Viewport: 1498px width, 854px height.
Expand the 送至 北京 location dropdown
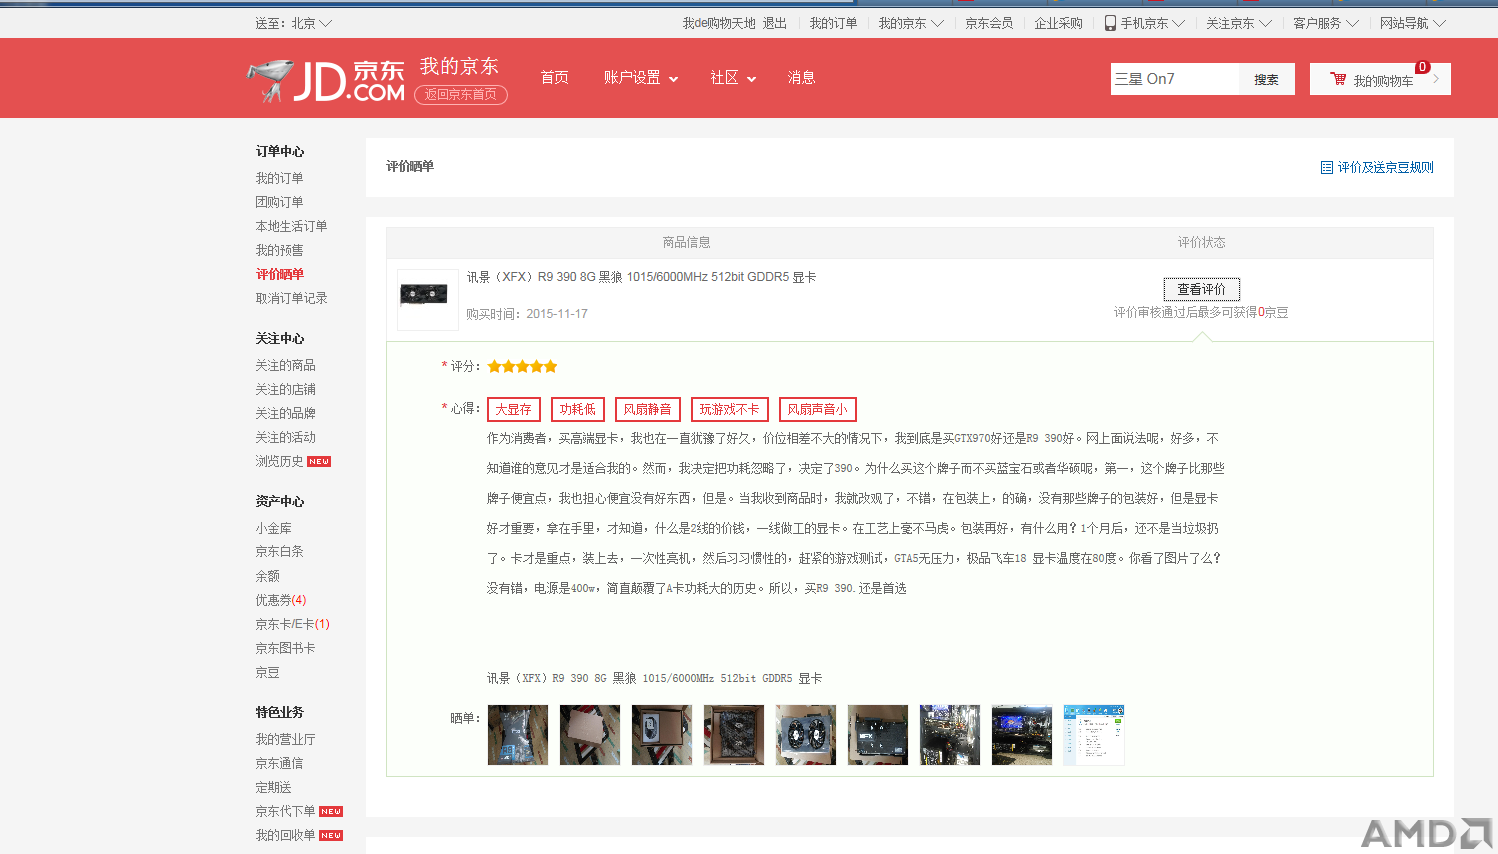293,23
